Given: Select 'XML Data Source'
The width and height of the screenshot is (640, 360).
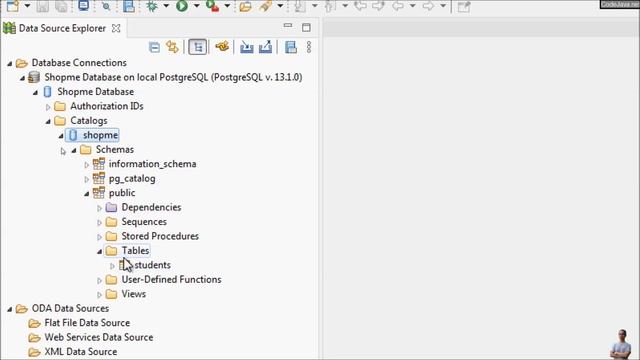Looking at the screenshot, I should [x=81, y=352].
